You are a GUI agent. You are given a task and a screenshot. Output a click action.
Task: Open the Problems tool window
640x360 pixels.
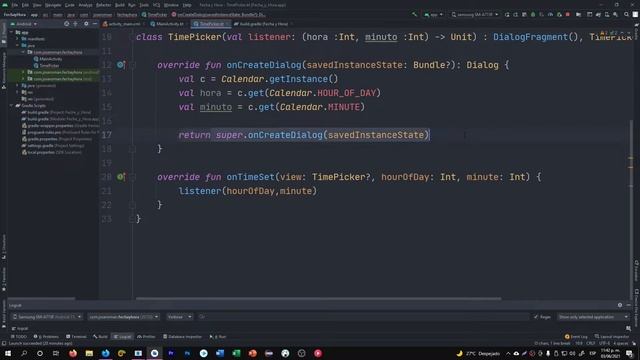click(x=46, y=337)
